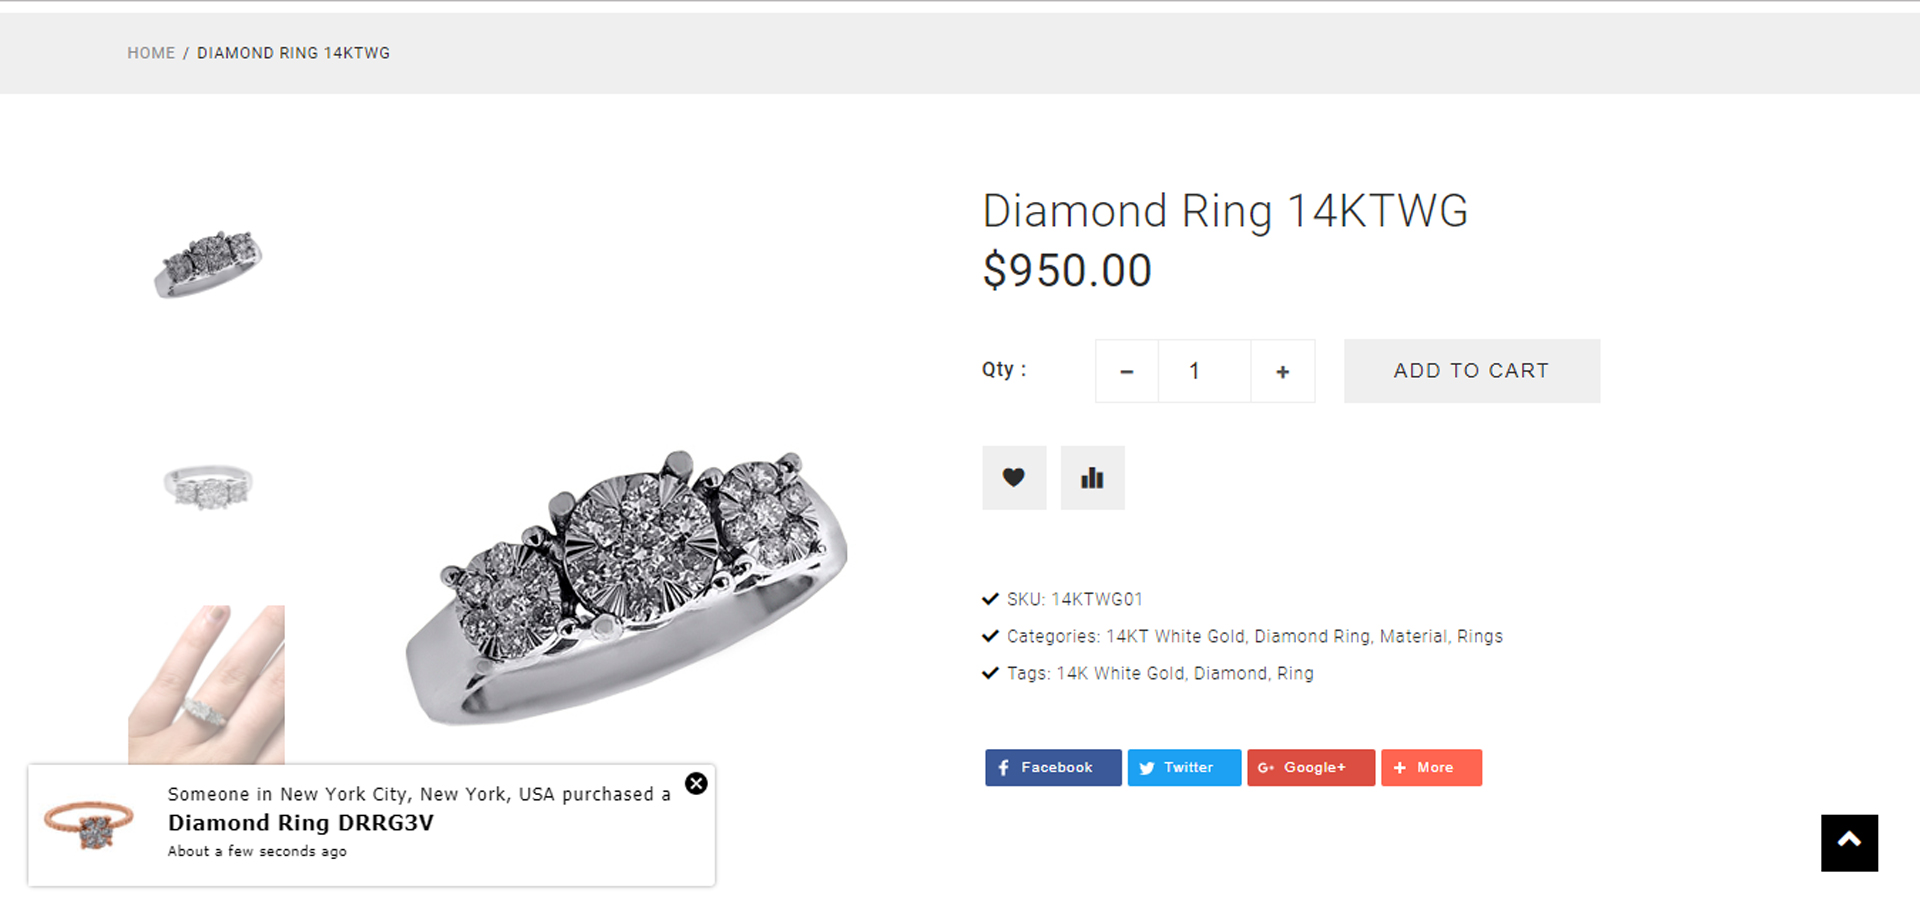
Task: Increase quantity with plus button
Action: (x=1282, y=371)
